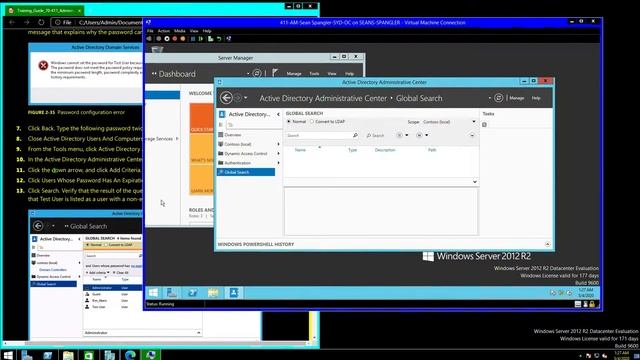Click the red Shut Down icon in VM toolbar
The image size is (640, 360).
(x=175, y=39)
